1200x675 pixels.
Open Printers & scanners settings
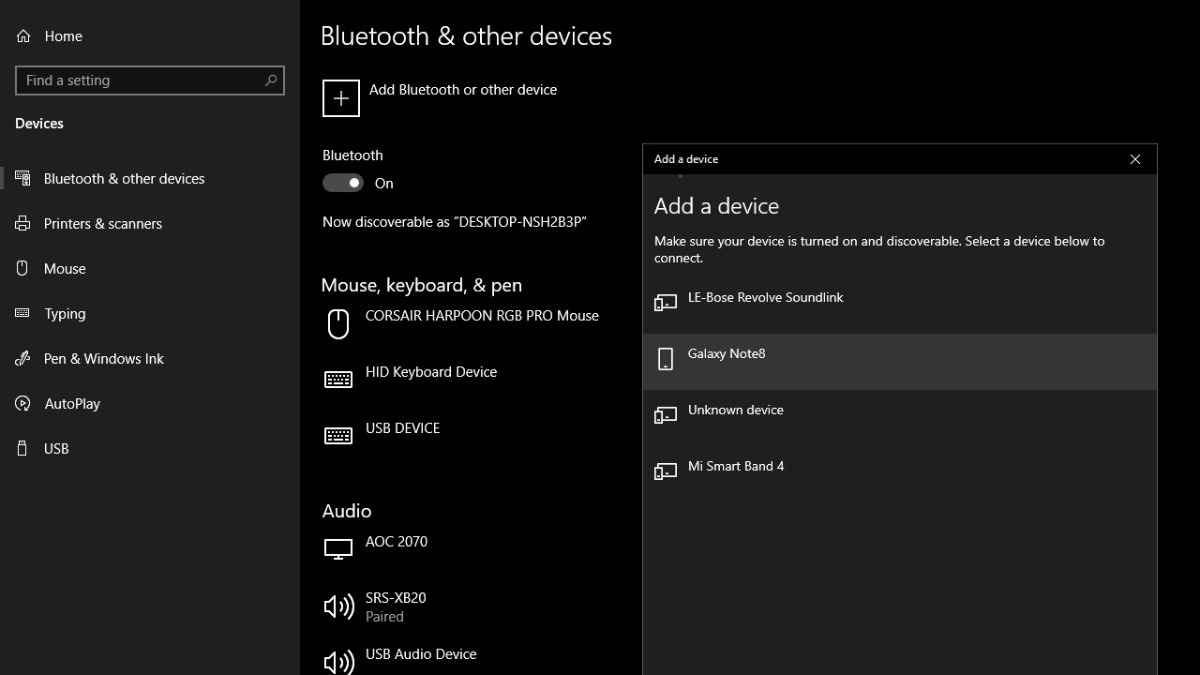(x=150, y=224)
